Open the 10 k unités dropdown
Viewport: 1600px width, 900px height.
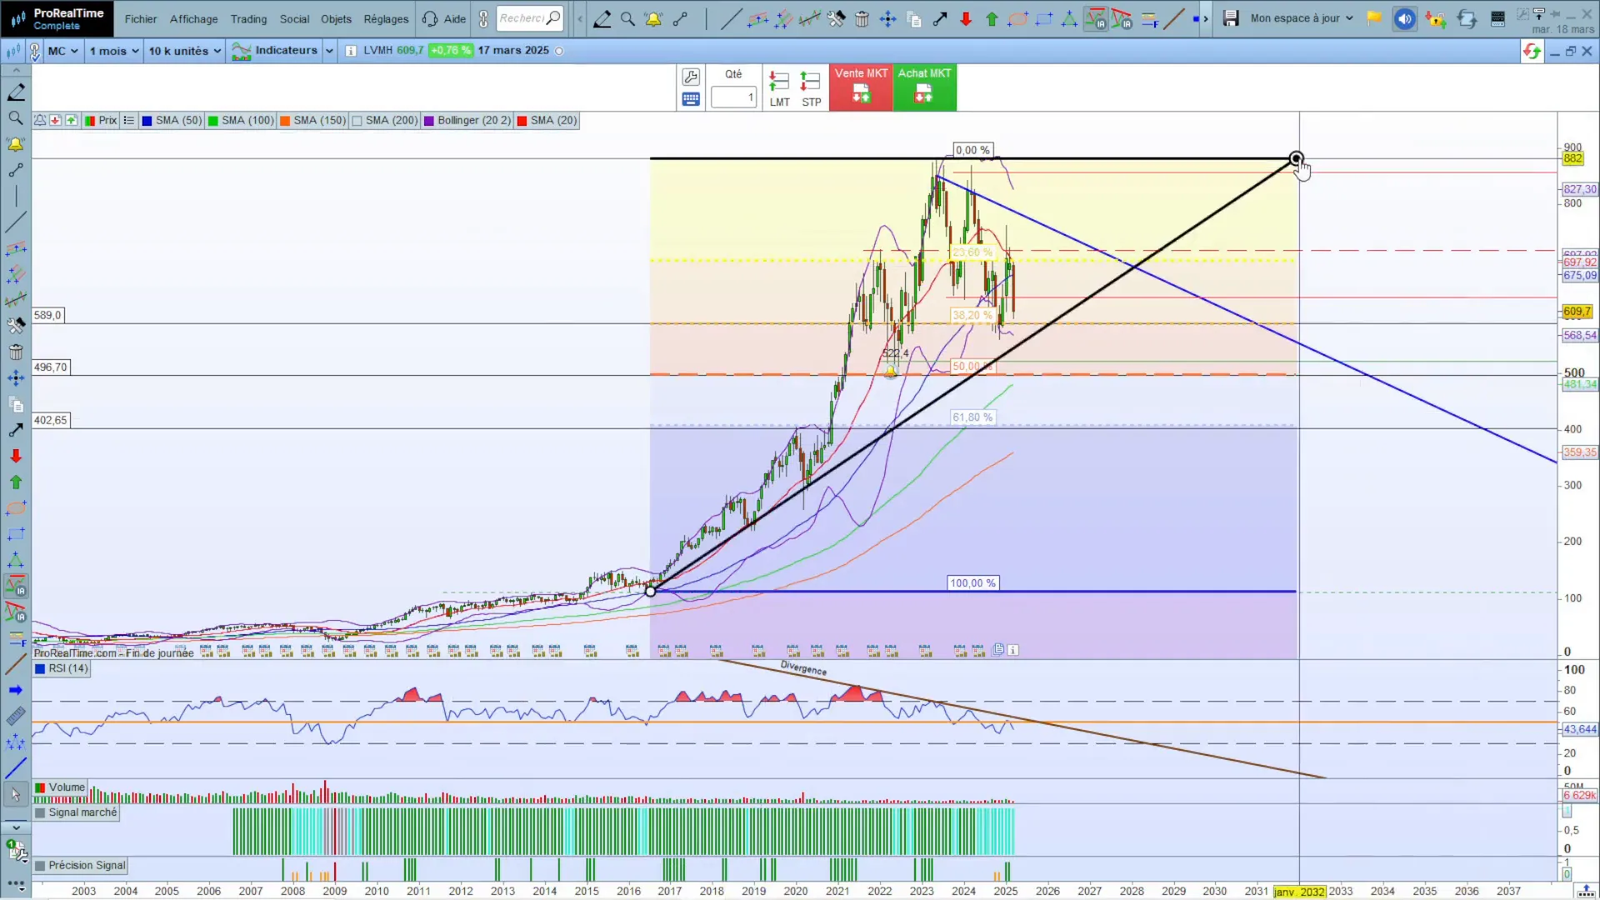(x=185, y=51)
